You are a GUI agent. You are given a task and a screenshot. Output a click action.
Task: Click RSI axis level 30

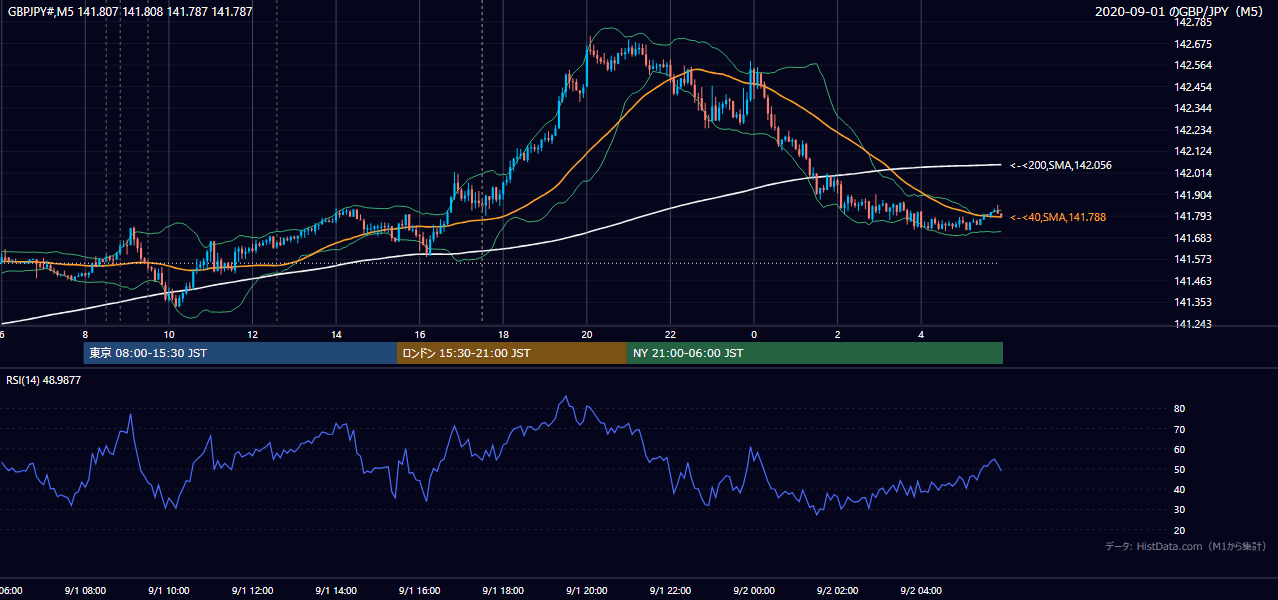(1180, 510)
